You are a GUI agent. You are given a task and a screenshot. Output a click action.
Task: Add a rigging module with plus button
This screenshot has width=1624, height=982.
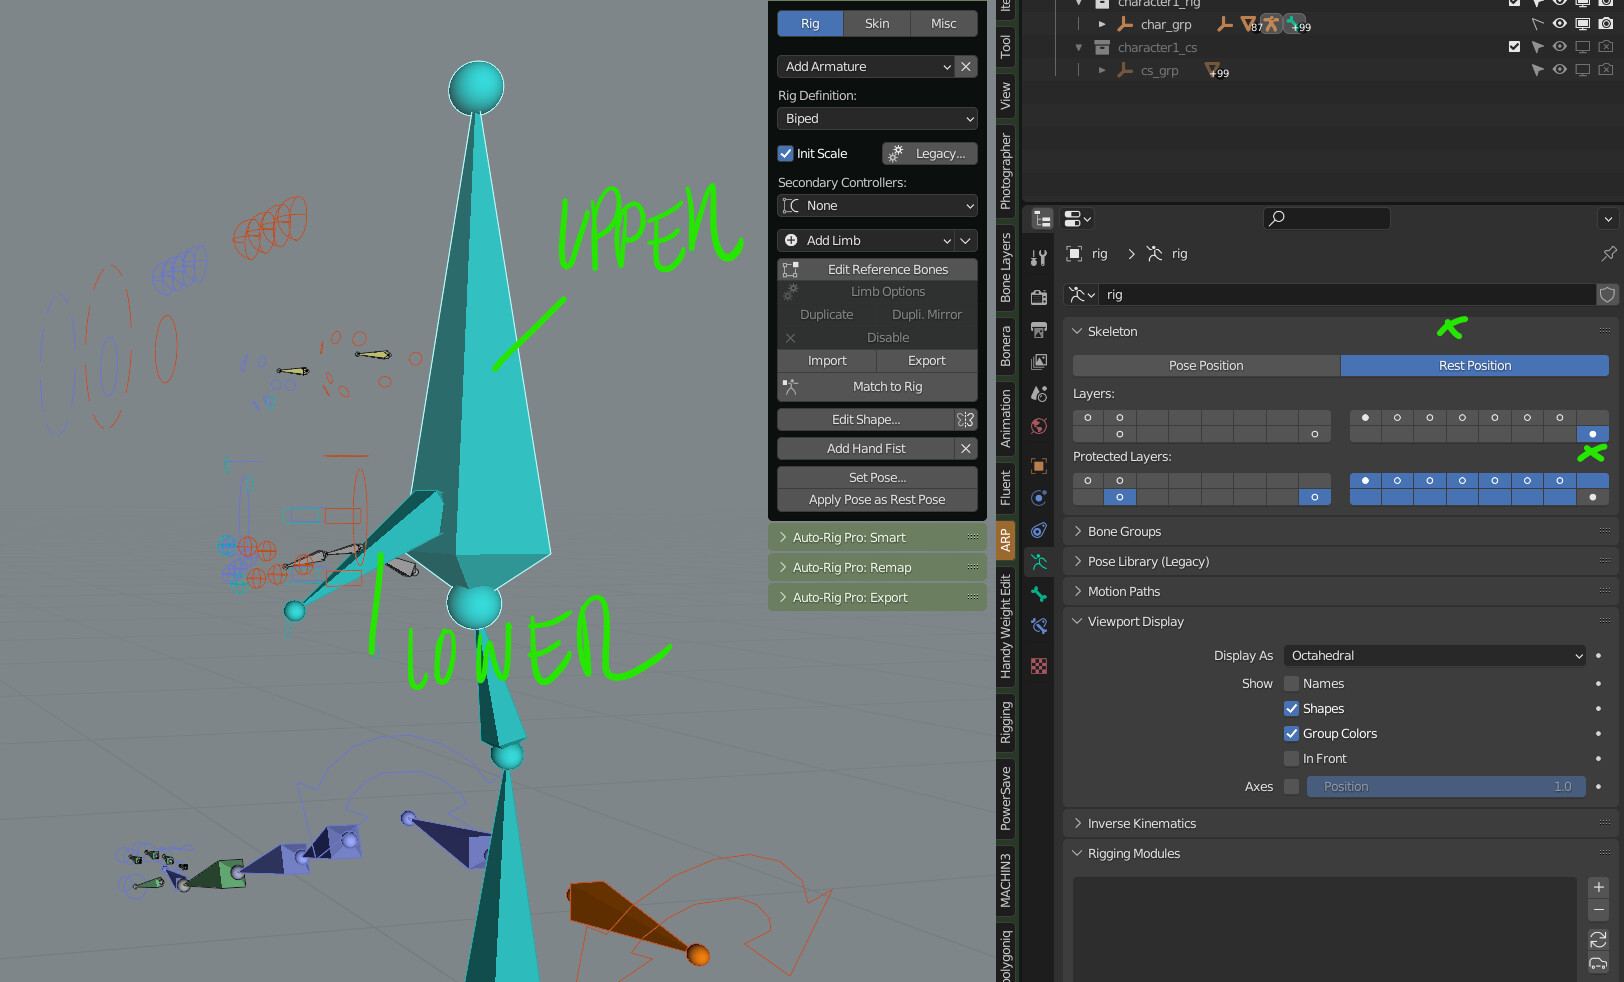click(1598, 887)
